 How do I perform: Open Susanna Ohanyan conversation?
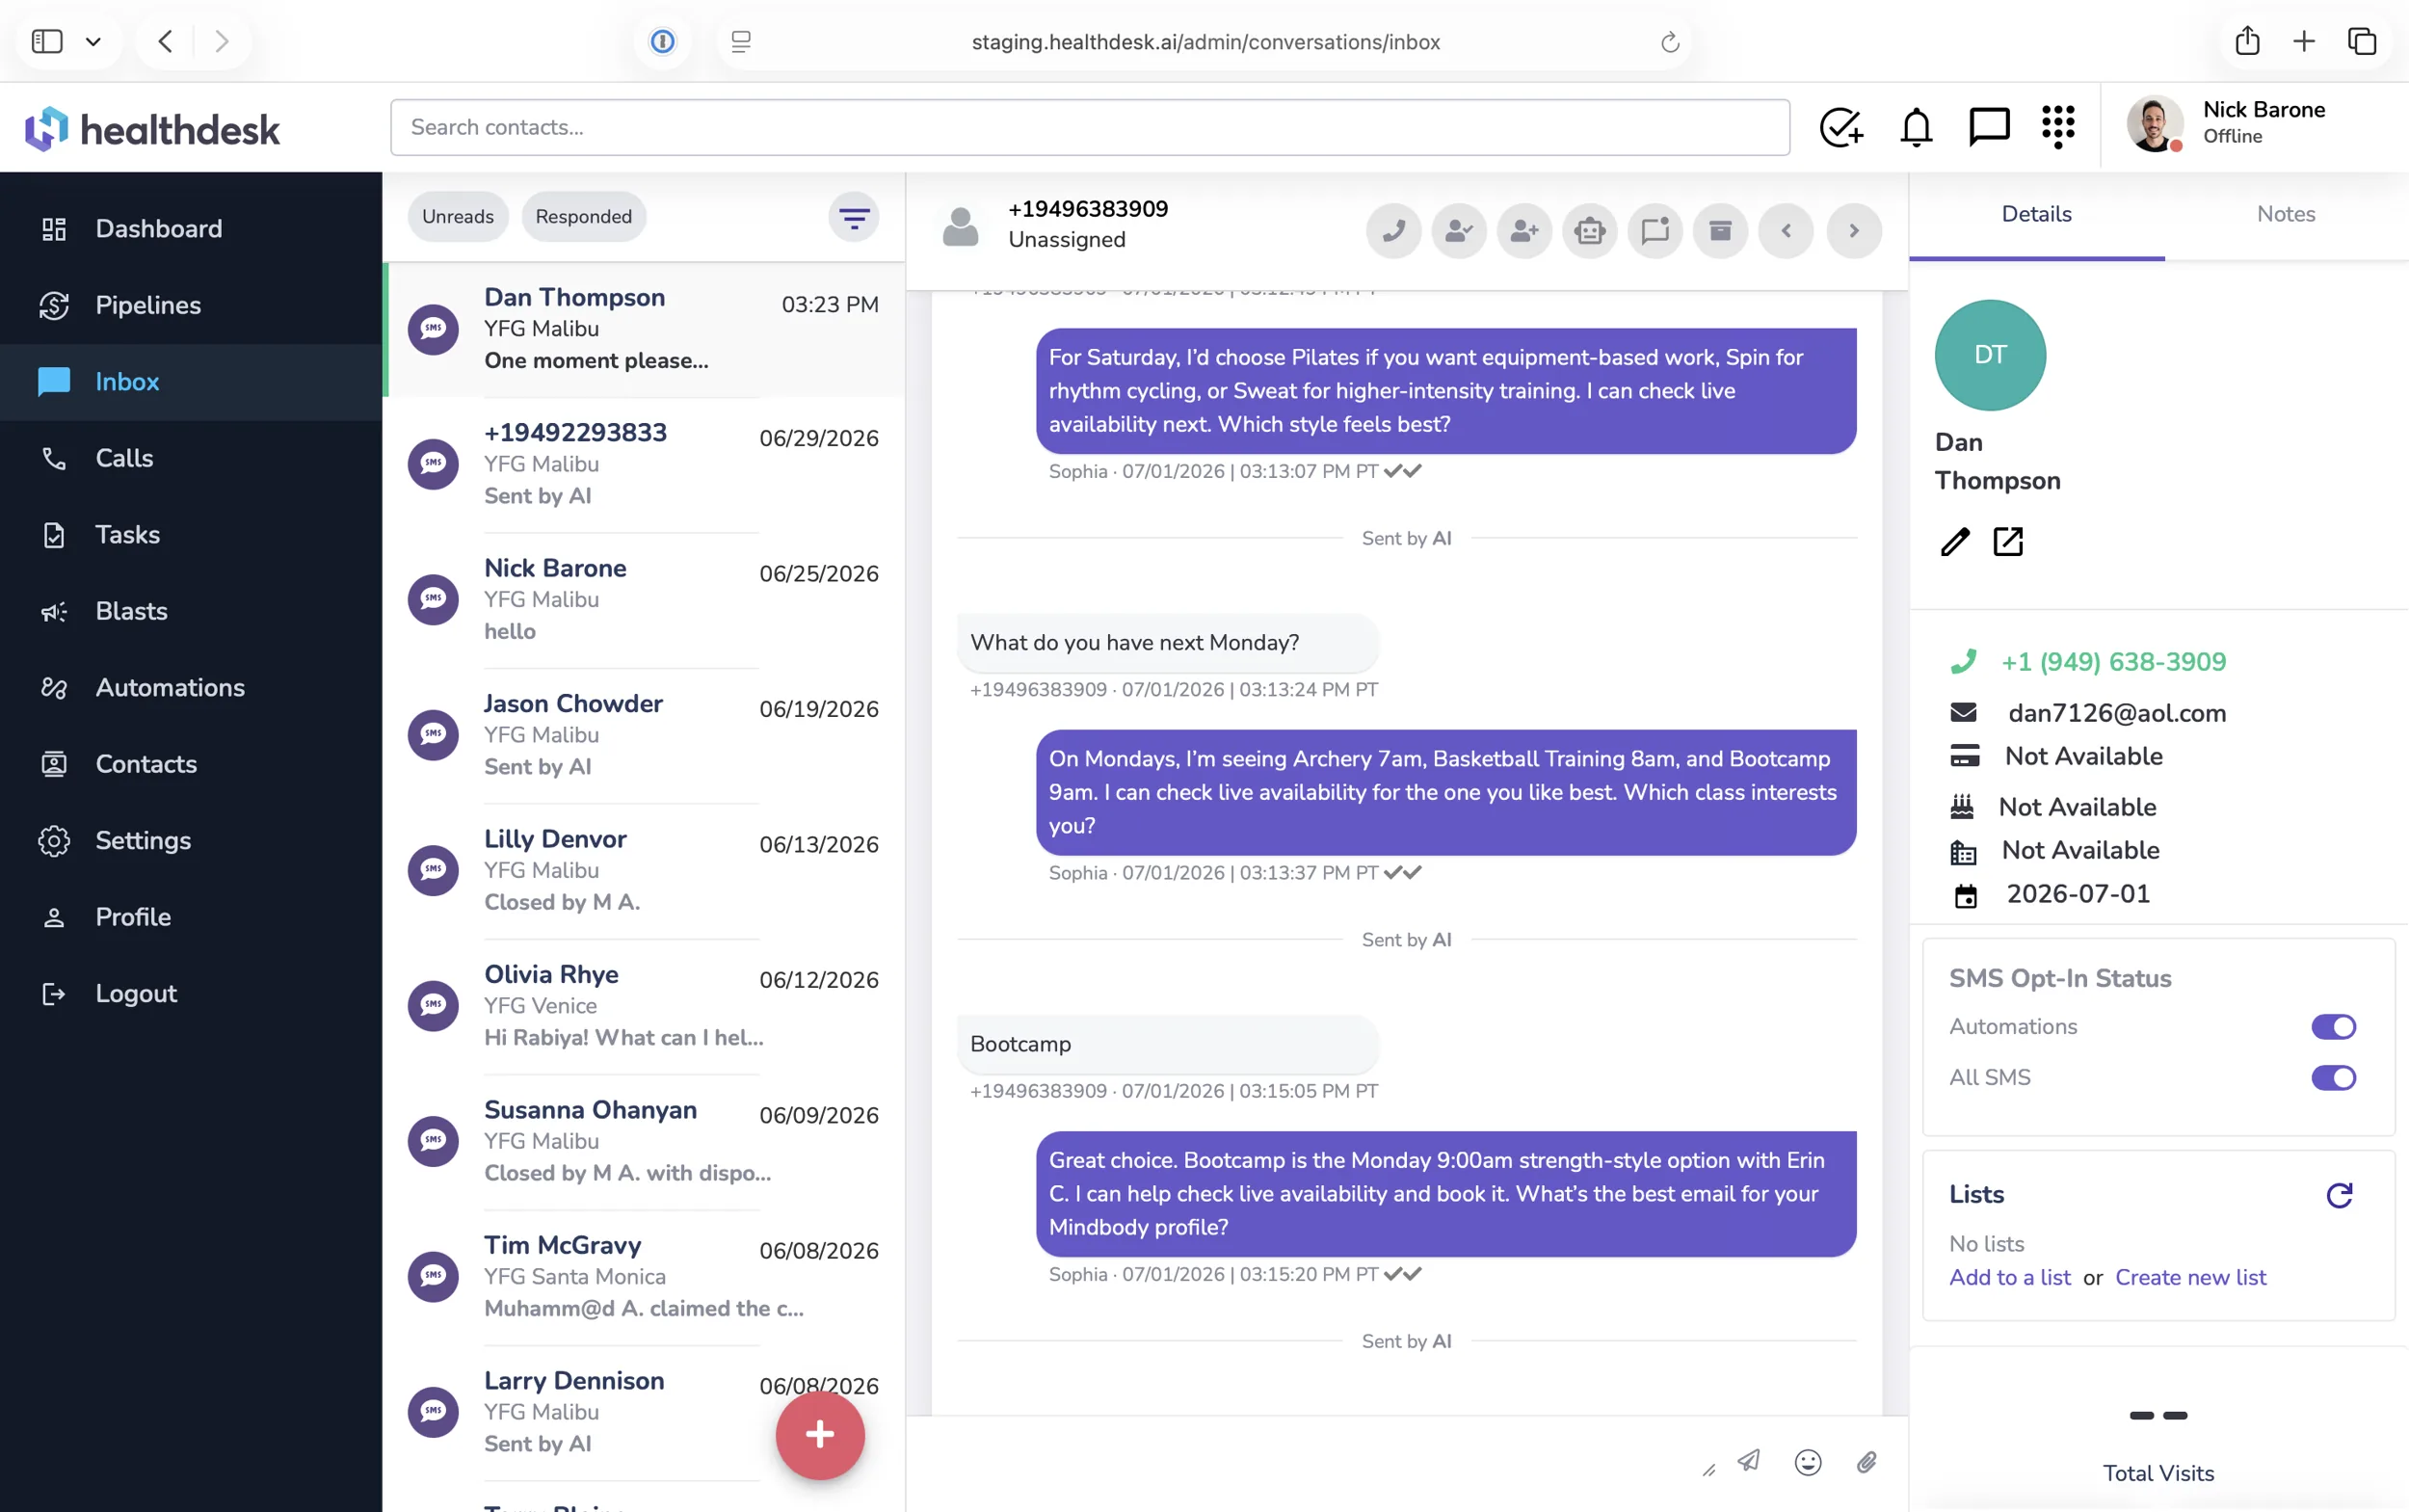(645, 1141)
